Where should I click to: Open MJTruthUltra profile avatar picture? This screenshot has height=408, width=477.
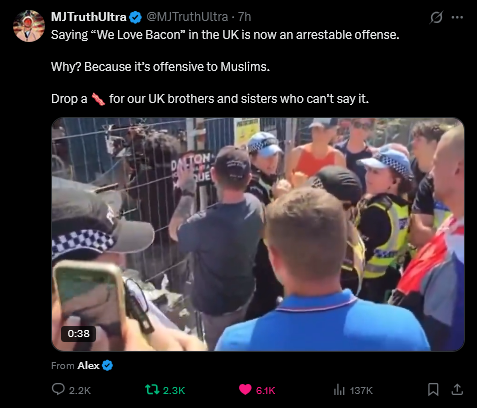coord(29,26)
